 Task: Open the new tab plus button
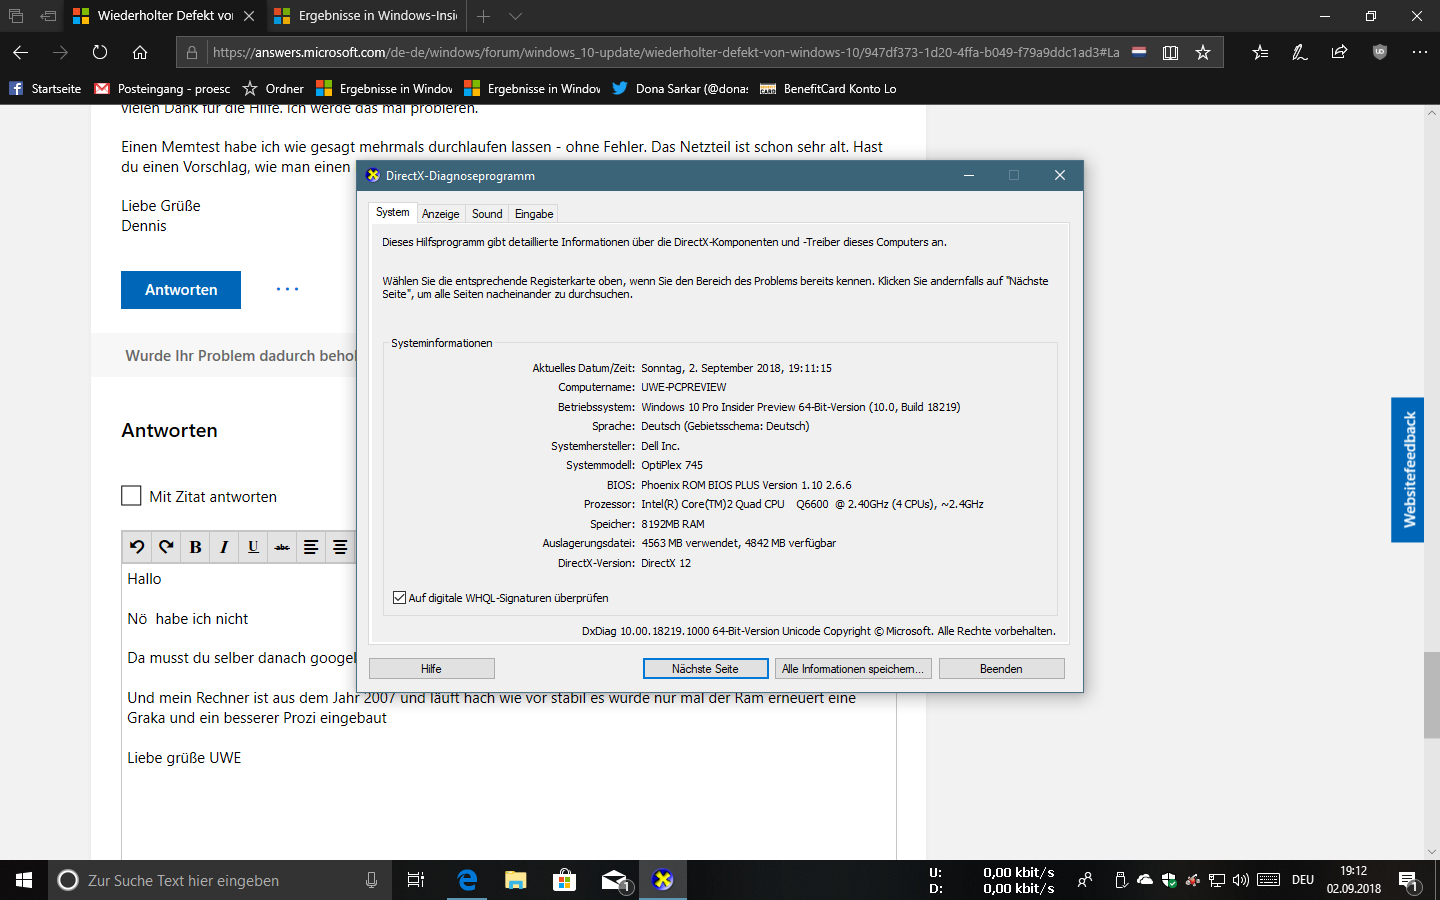point(483,16)
